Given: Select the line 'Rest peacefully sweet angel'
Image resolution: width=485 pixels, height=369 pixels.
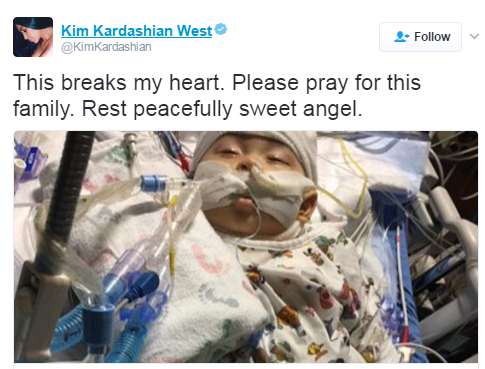Looking at the screenshot, I should coord(222,109).
